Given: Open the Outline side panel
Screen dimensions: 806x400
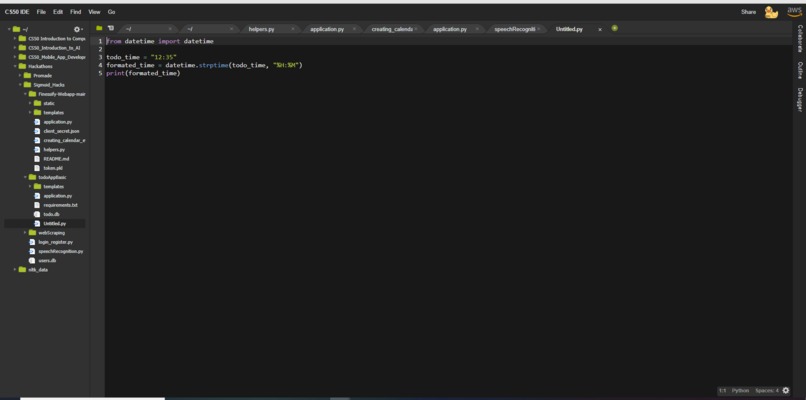Looking at the screenshot, I should [x=800, y=70].
